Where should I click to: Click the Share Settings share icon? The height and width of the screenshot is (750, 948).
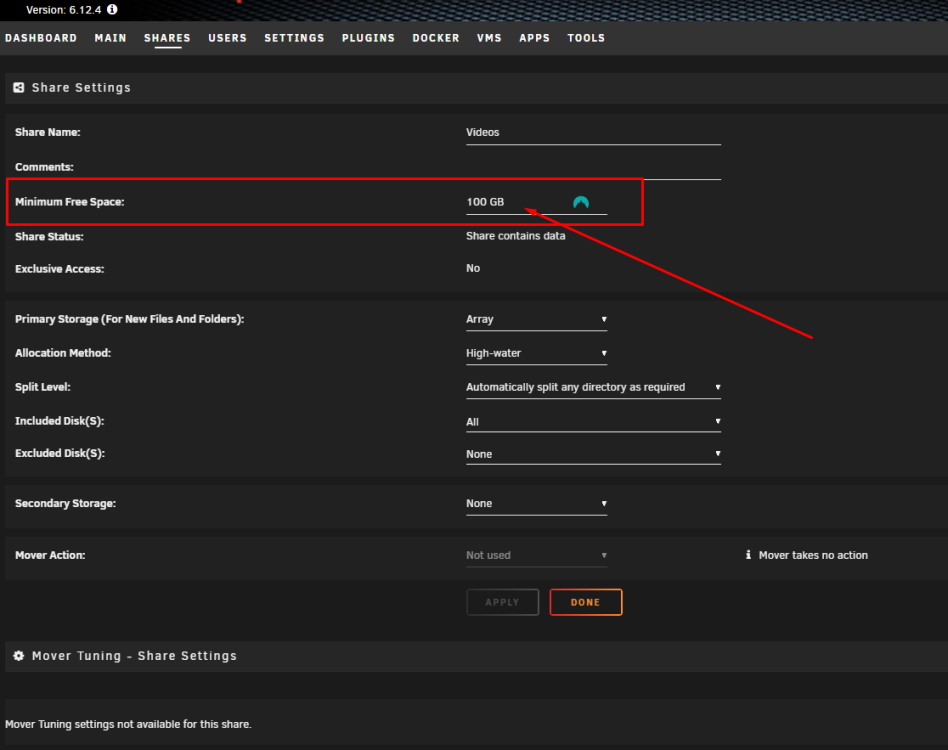pyautogui.click(x=19, y=88)
